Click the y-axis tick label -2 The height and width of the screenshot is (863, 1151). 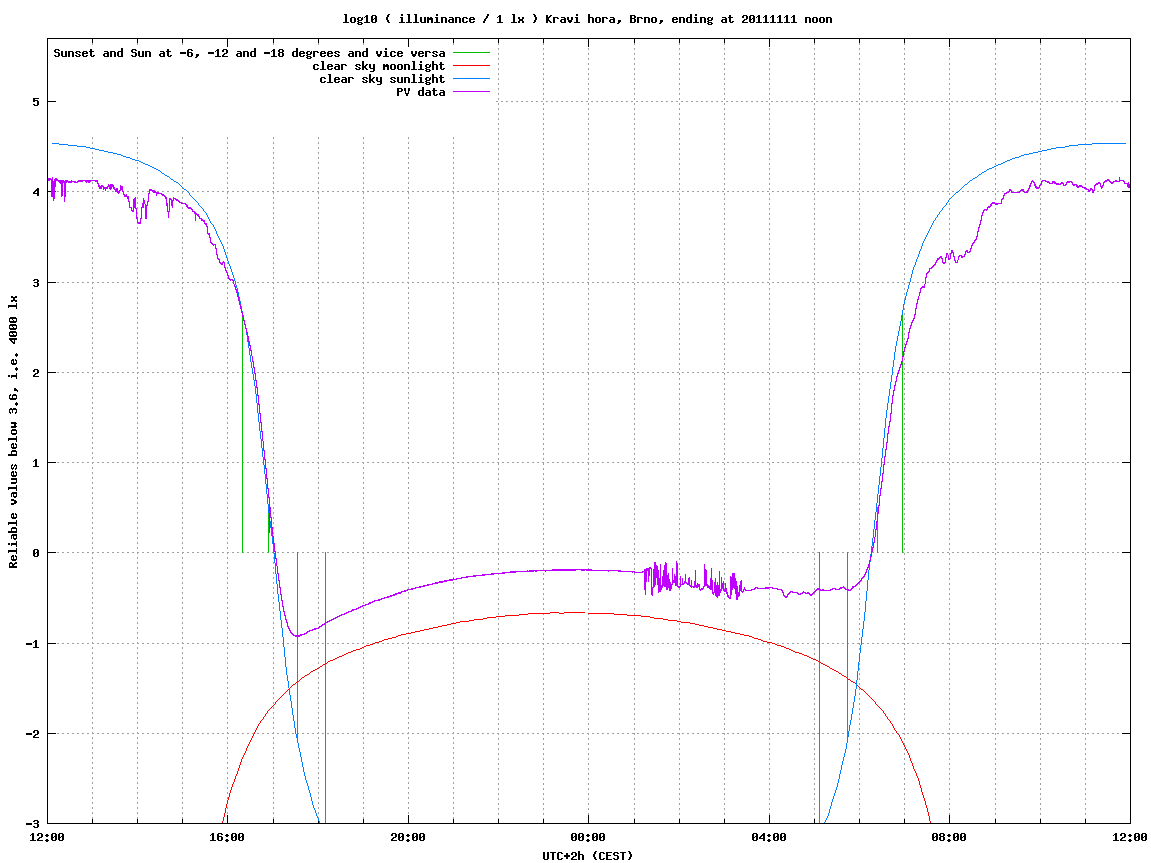pos(32,734)
